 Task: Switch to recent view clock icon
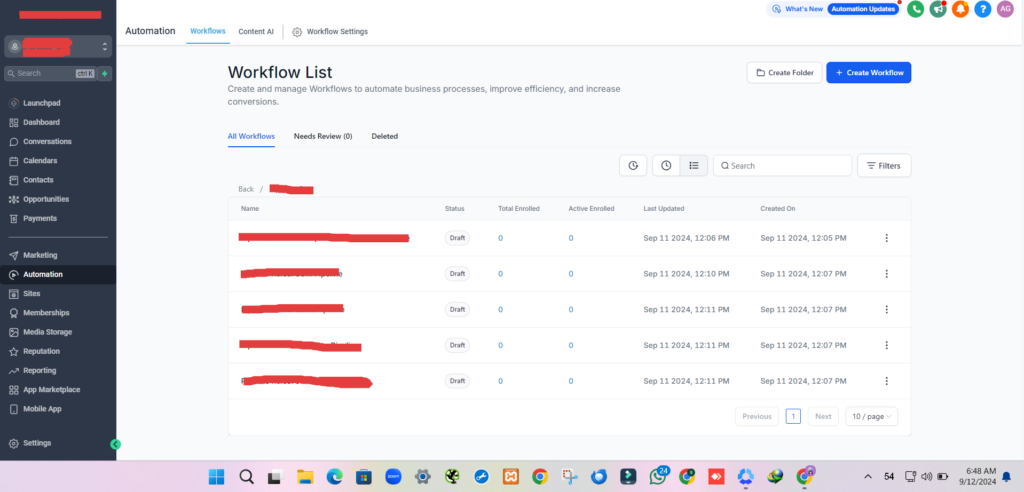pos(666,165)
